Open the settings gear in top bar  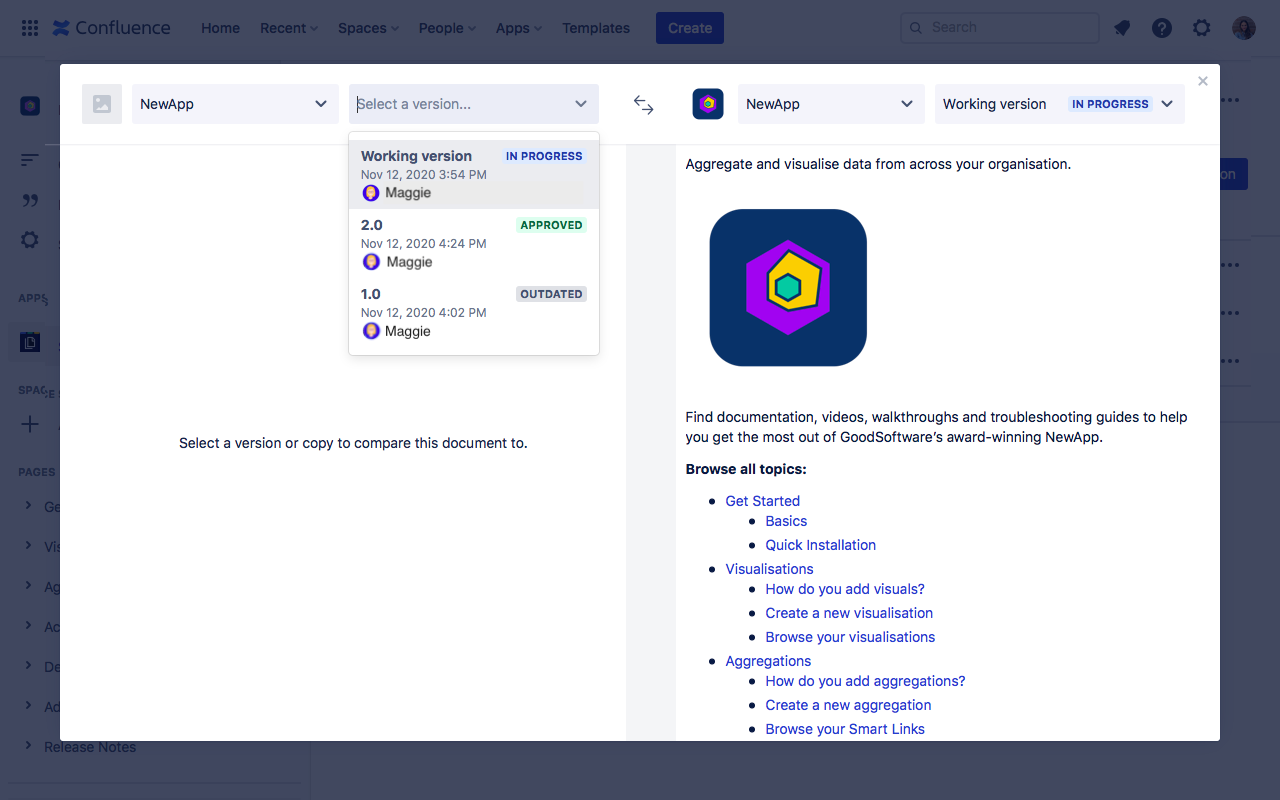(x=1201, y=28)
